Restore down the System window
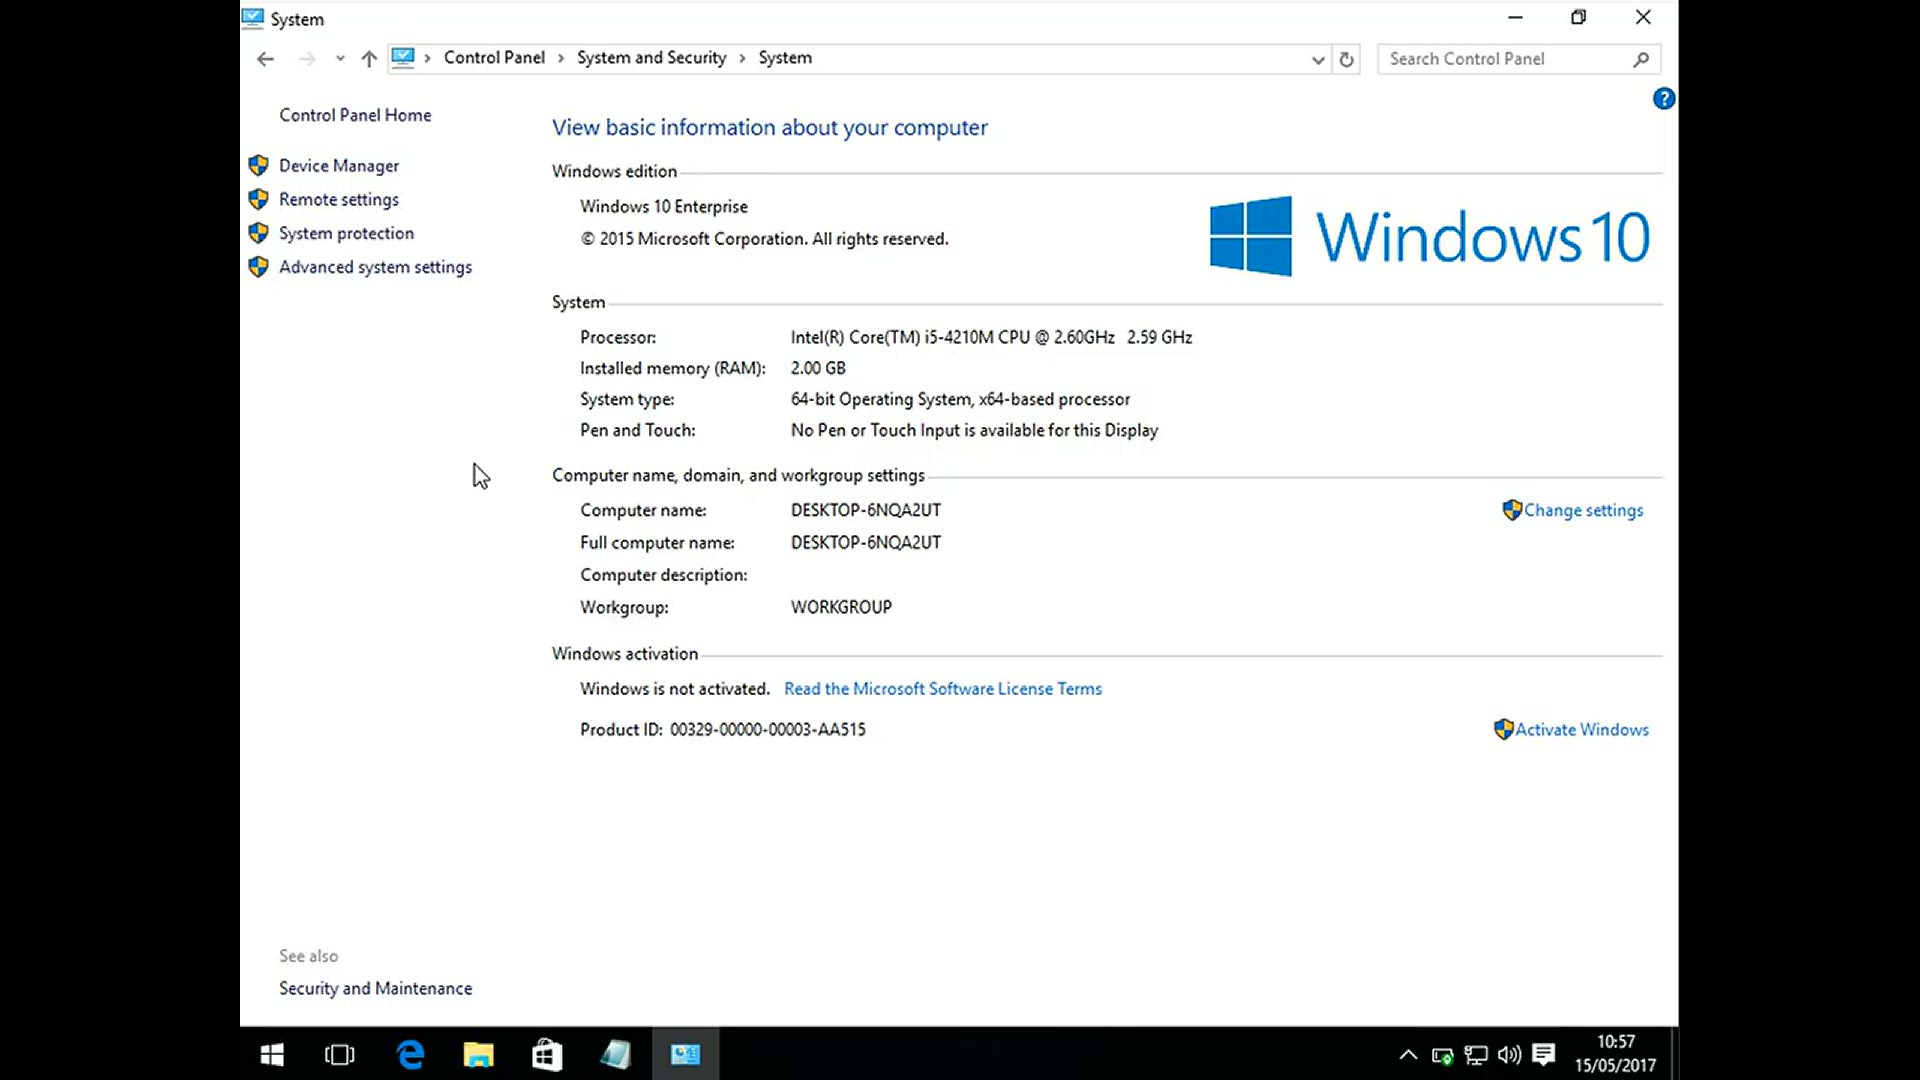The height and width of the screenshot is (1080, 1920). [x=1578, y=17]
